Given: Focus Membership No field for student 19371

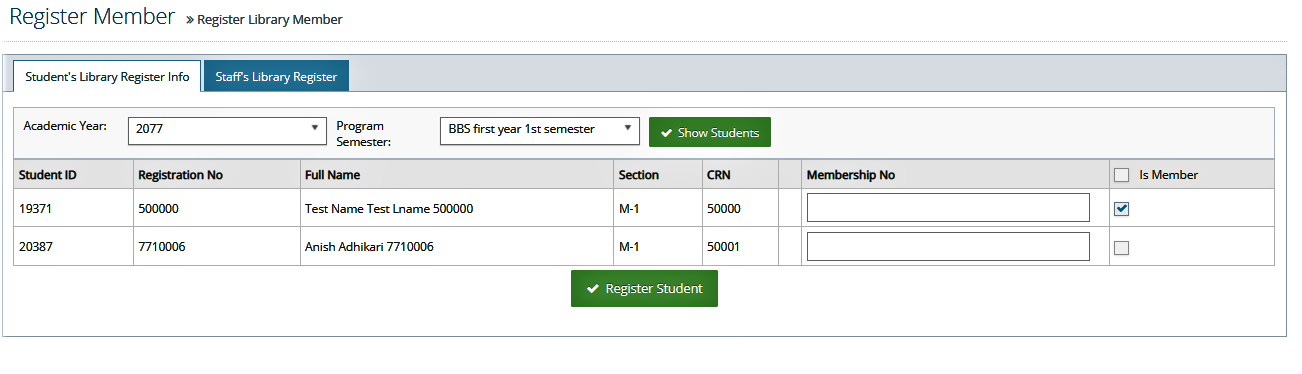Looking at the screenshot, I should coord(948,208).
